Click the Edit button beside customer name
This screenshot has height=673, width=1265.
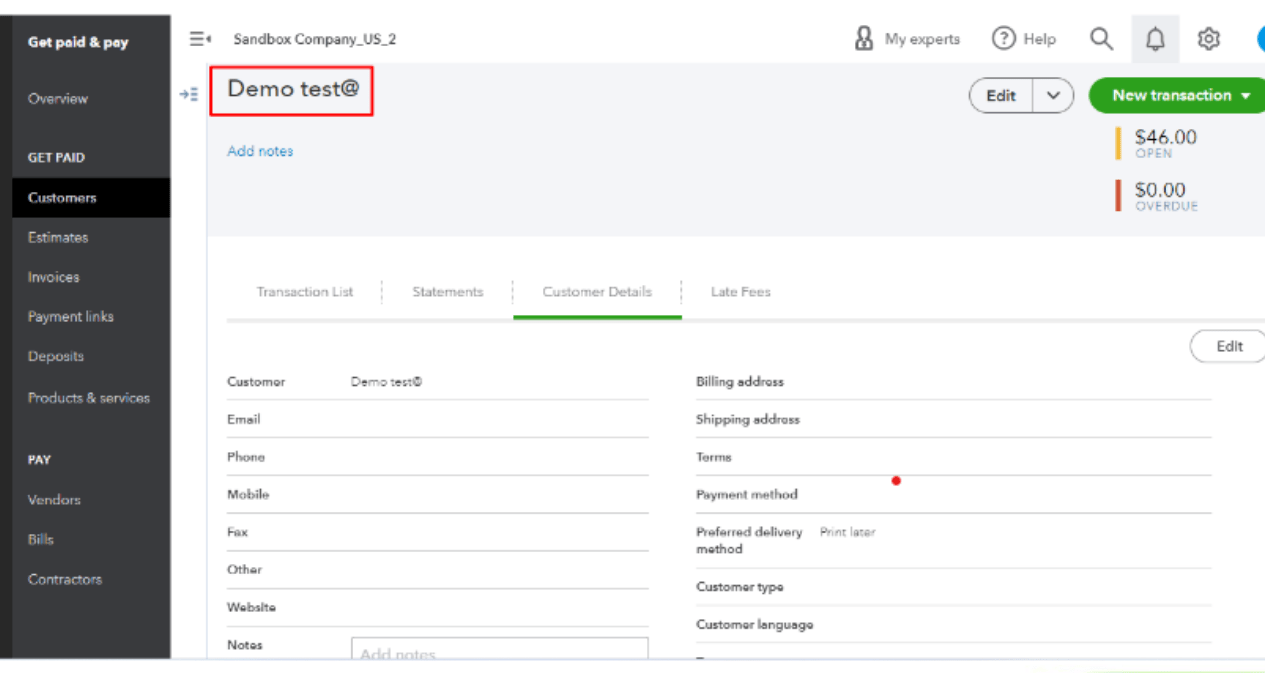(x=1001, y=96)
